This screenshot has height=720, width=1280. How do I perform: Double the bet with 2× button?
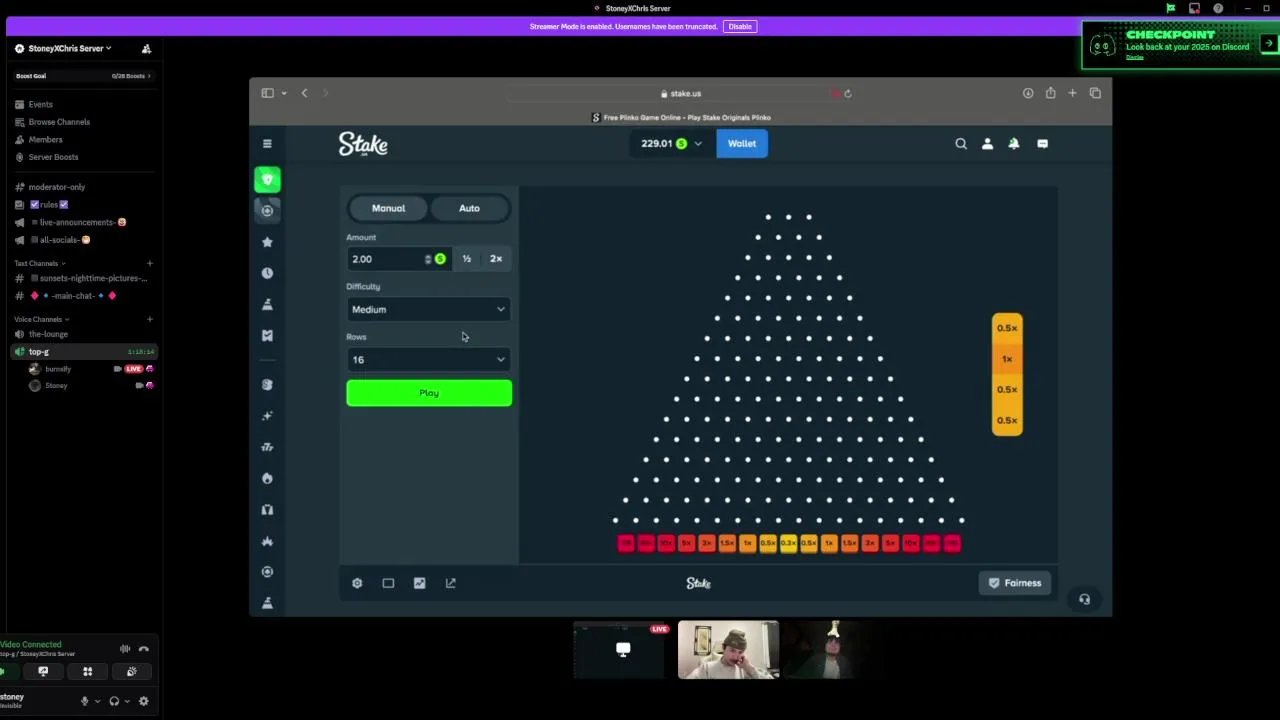pyautogui.click(x=496, y=259)
